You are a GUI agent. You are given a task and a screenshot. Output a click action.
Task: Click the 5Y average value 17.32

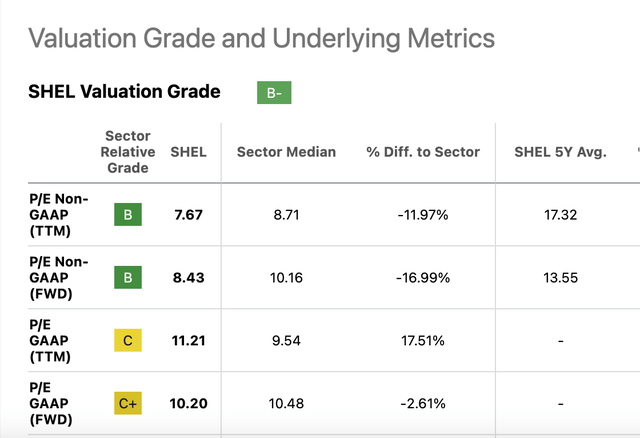(x=560, y=215)
